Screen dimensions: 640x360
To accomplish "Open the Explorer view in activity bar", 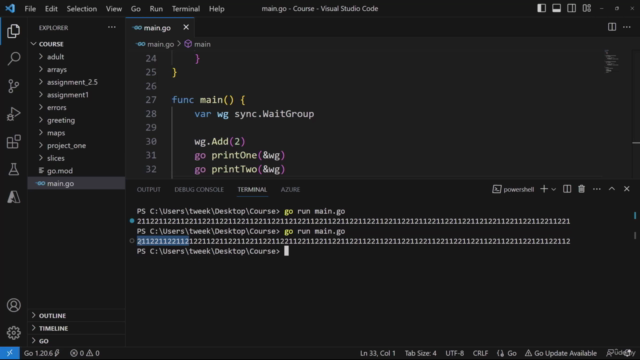I will point(13,31).
